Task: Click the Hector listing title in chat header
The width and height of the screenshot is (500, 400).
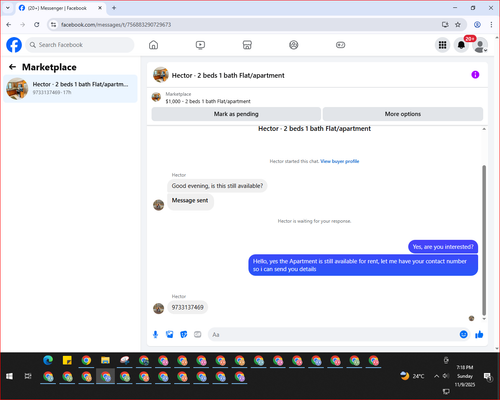Action: (x=228, y=76)
